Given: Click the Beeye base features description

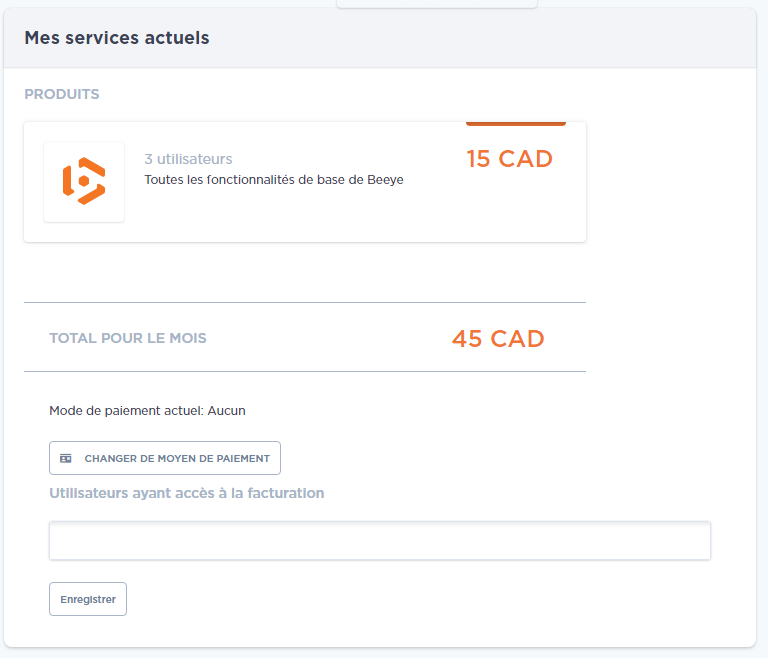Looking at the screenshot, I should [274, 180].
